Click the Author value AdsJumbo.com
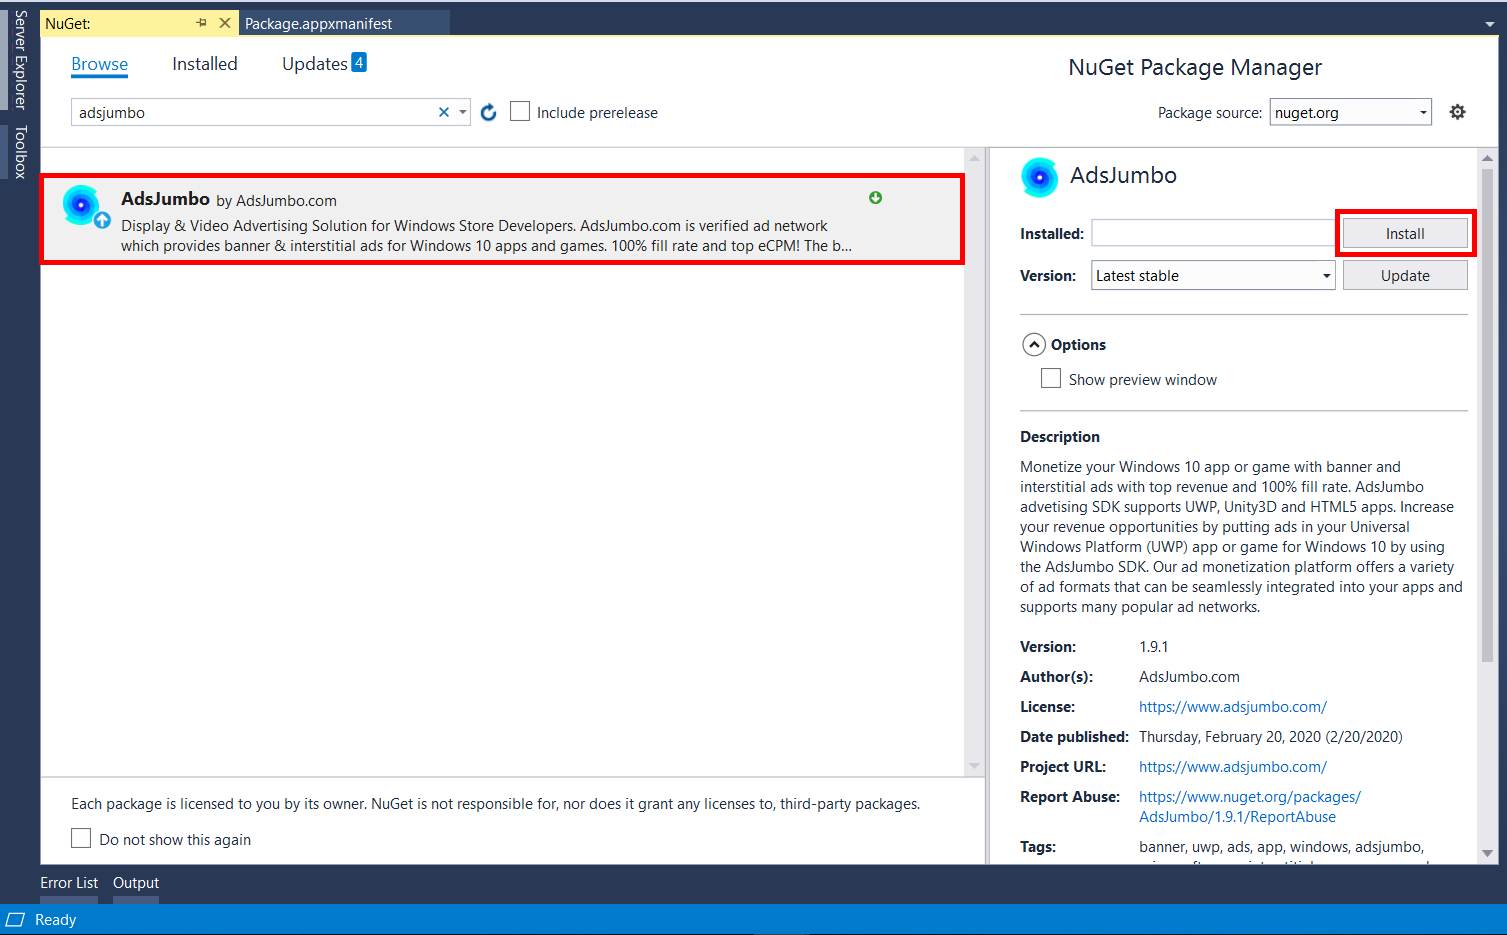 coord(1189,677)
